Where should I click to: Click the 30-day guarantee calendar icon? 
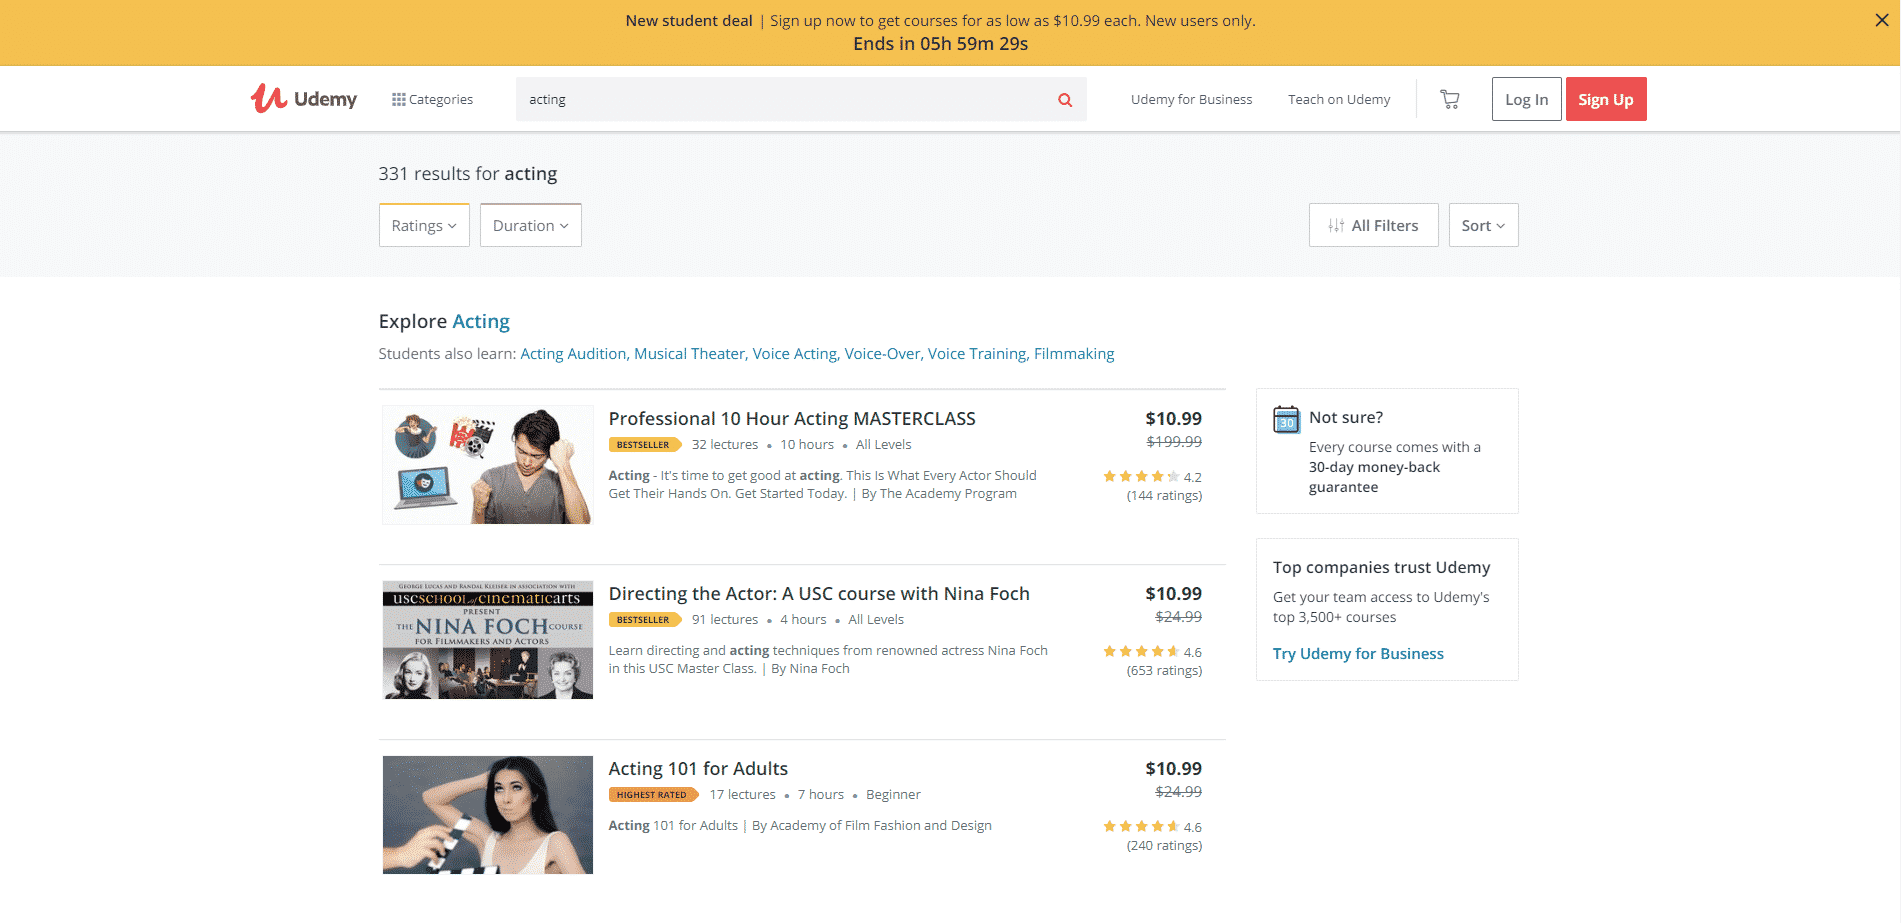(x=1286, y=419)
